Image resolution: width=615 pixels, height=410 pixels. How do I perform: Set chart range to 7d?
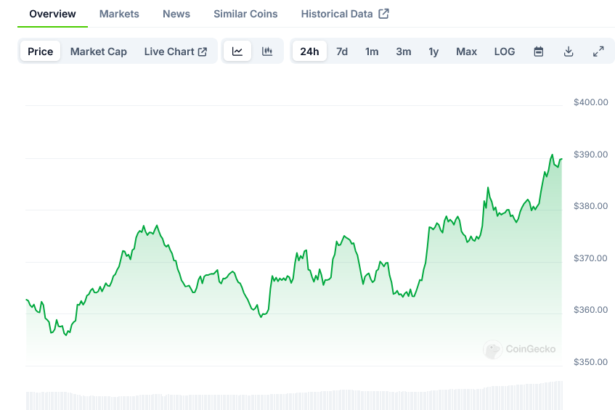point(342,51)
